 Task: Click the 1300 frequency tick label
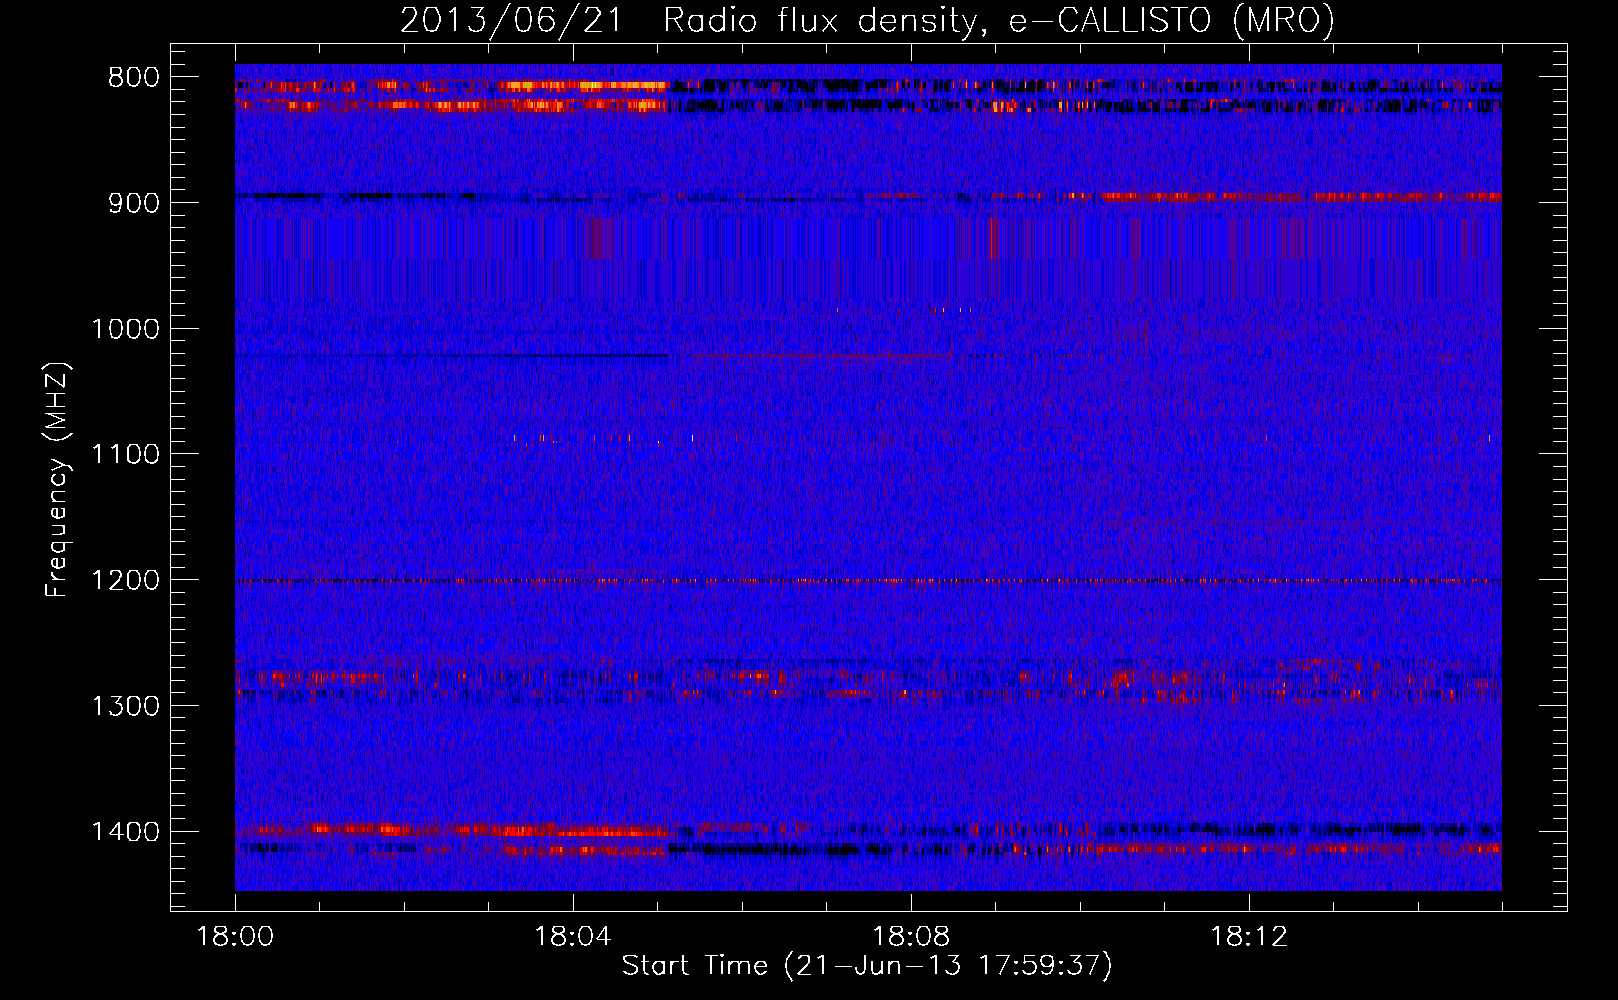click(125, 706)
